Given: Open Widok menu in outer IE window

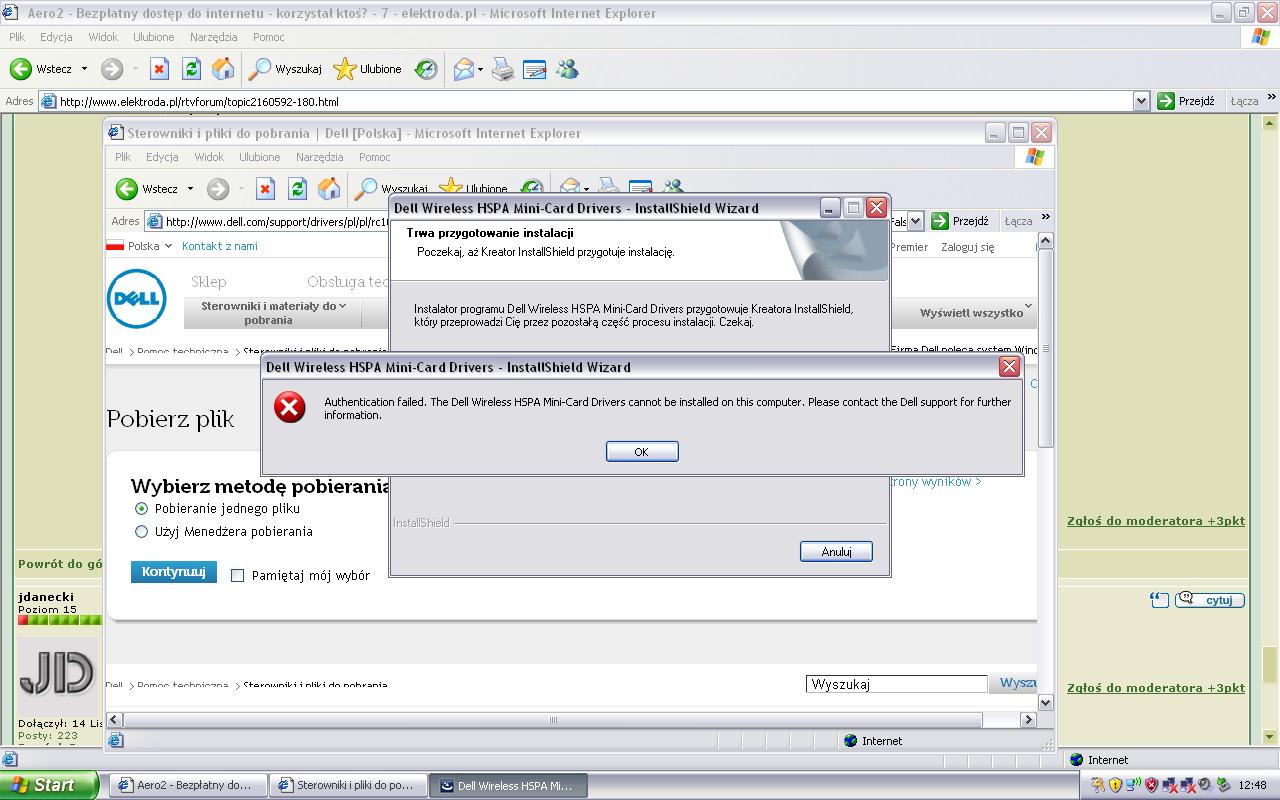Looking at the screenshot, I should pos(103,37).
